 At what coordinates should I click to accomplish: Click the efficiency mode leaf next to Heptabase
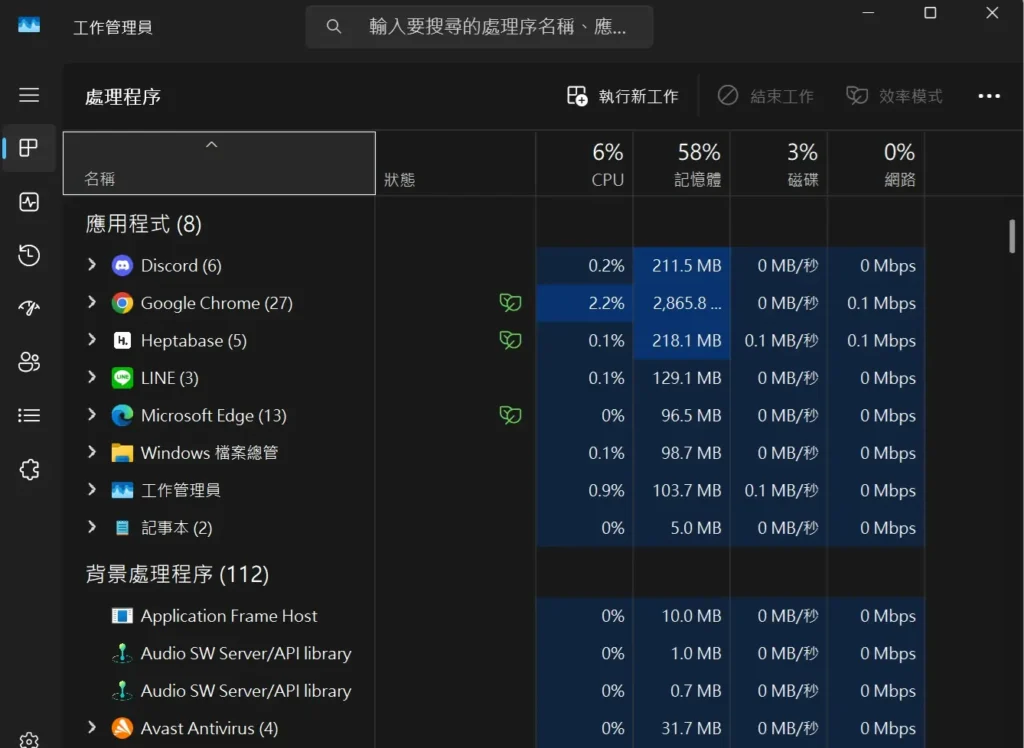click(x=510, y=340)
